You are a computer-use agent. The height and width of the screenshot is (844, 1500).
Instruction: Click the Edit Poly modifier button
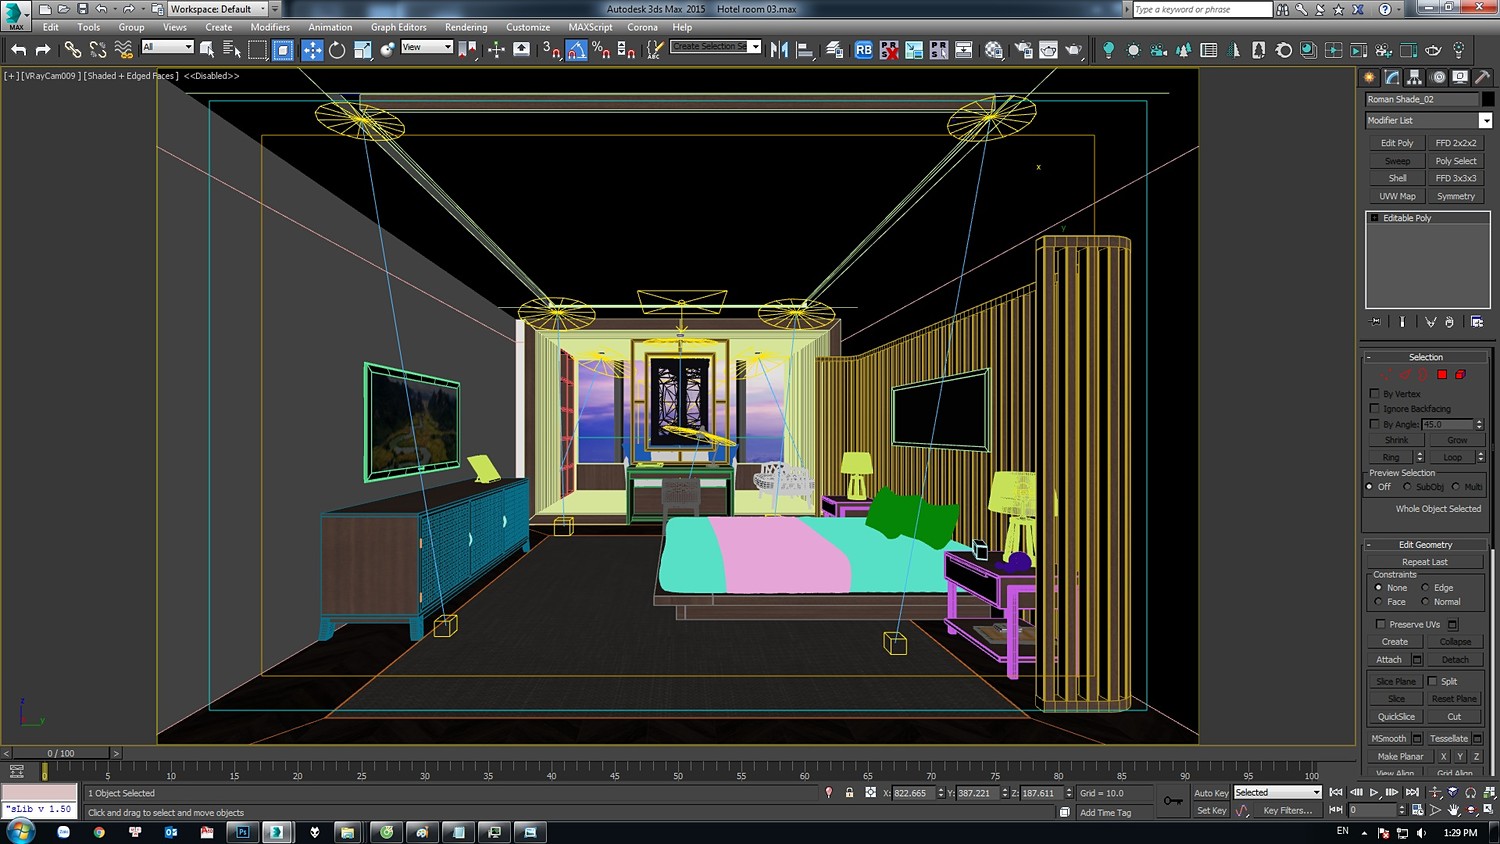pos(1397,143)
